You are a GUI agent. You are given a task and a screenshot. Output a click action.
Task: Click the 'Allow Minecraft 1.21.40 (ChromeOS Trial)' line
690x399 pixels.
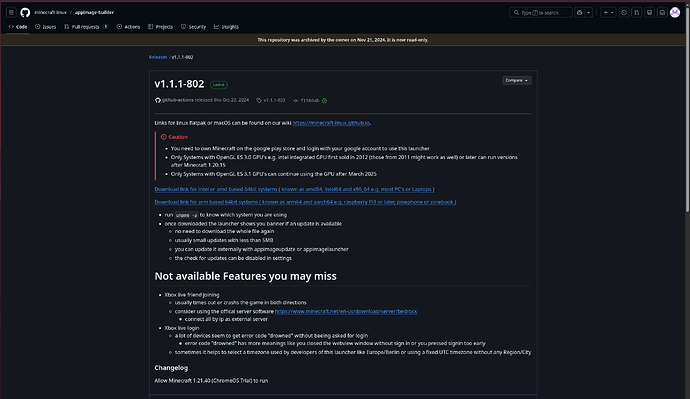coord(211,381)
